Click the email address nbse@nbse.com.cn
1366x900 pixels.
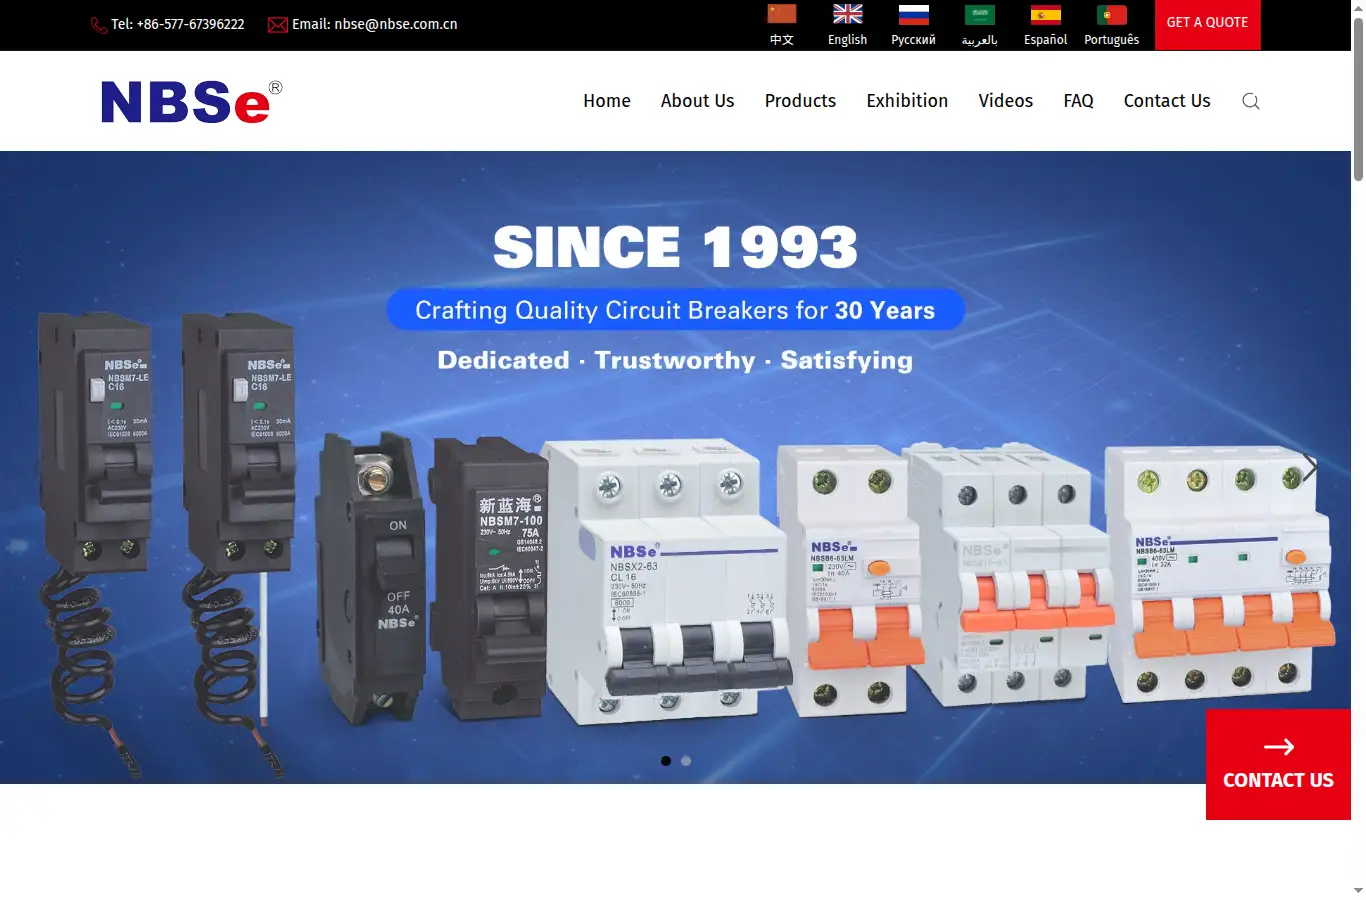(x=396, y=24)
